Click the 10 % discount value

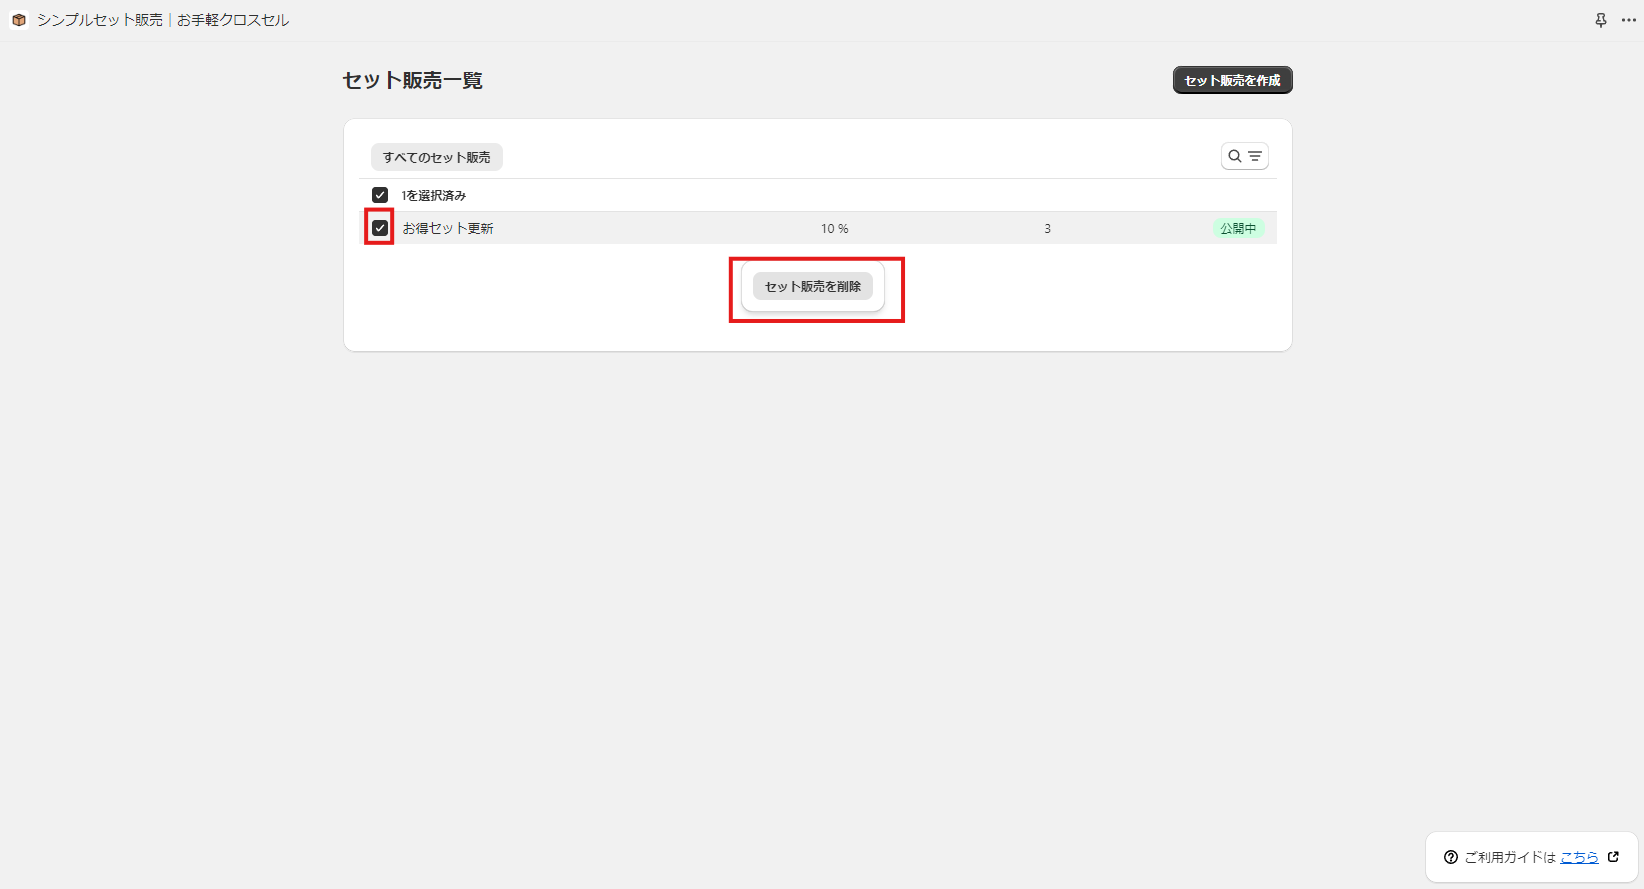click(835, 228)
